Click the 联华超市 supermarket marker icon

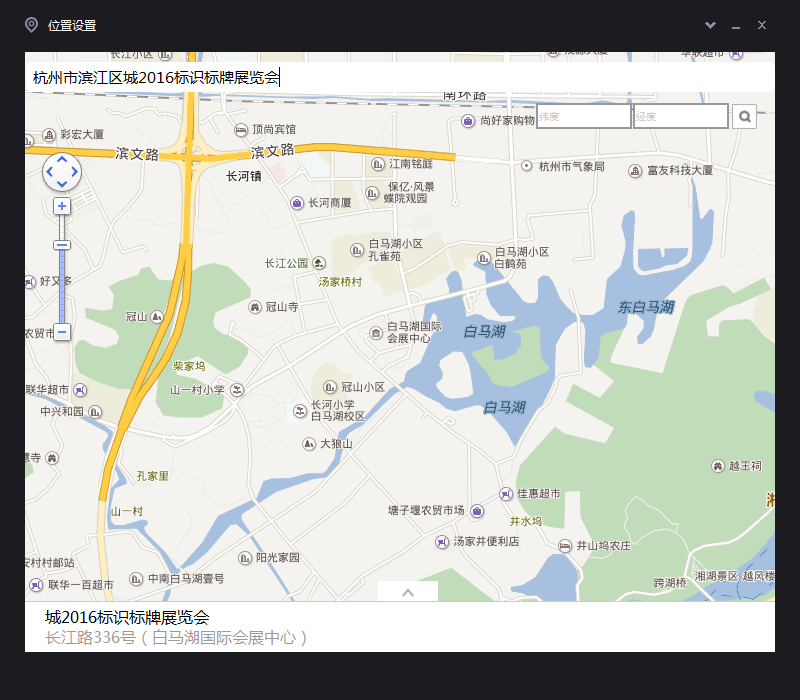tap(80, 390)
